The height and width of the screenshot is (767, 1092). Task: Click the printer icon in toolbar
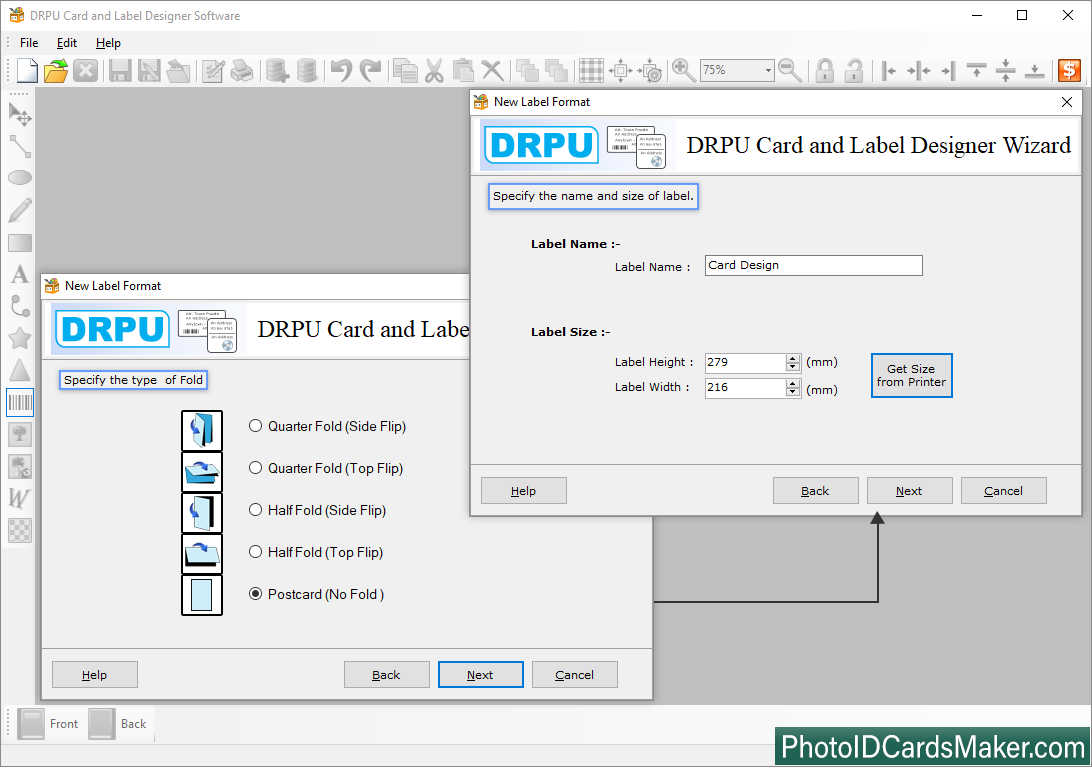242,70
